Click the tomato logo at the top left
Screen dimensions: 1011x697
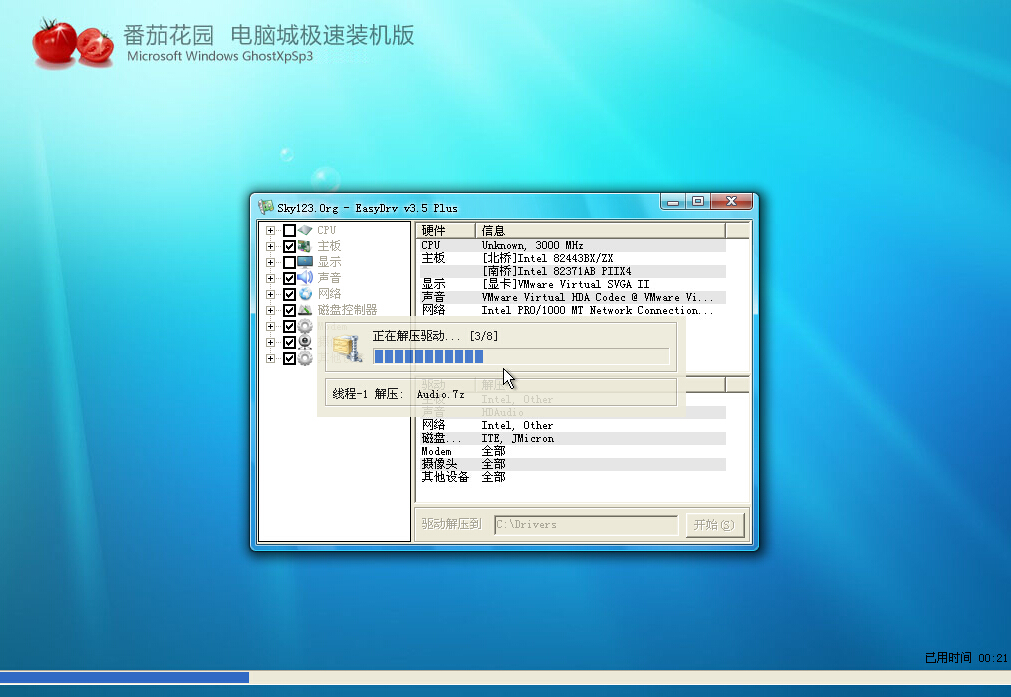tap(72, 43)
